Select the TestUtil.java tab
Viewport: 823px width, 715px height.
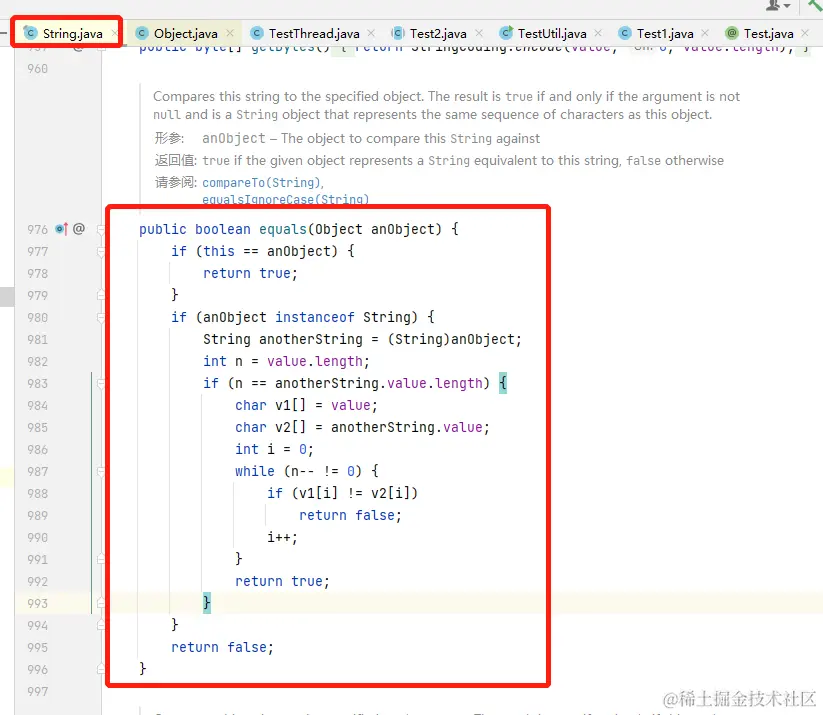click(552, 34)
